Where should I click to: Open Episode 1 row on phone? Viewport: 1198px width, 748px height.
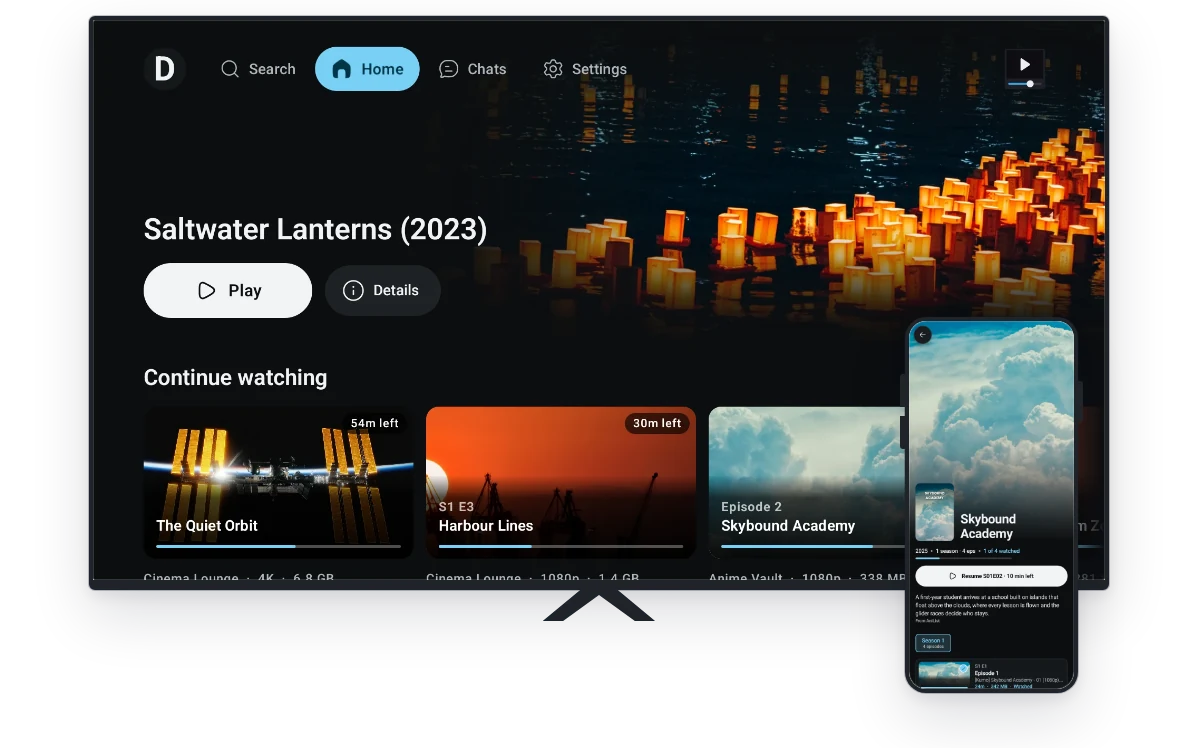point(991,675)
